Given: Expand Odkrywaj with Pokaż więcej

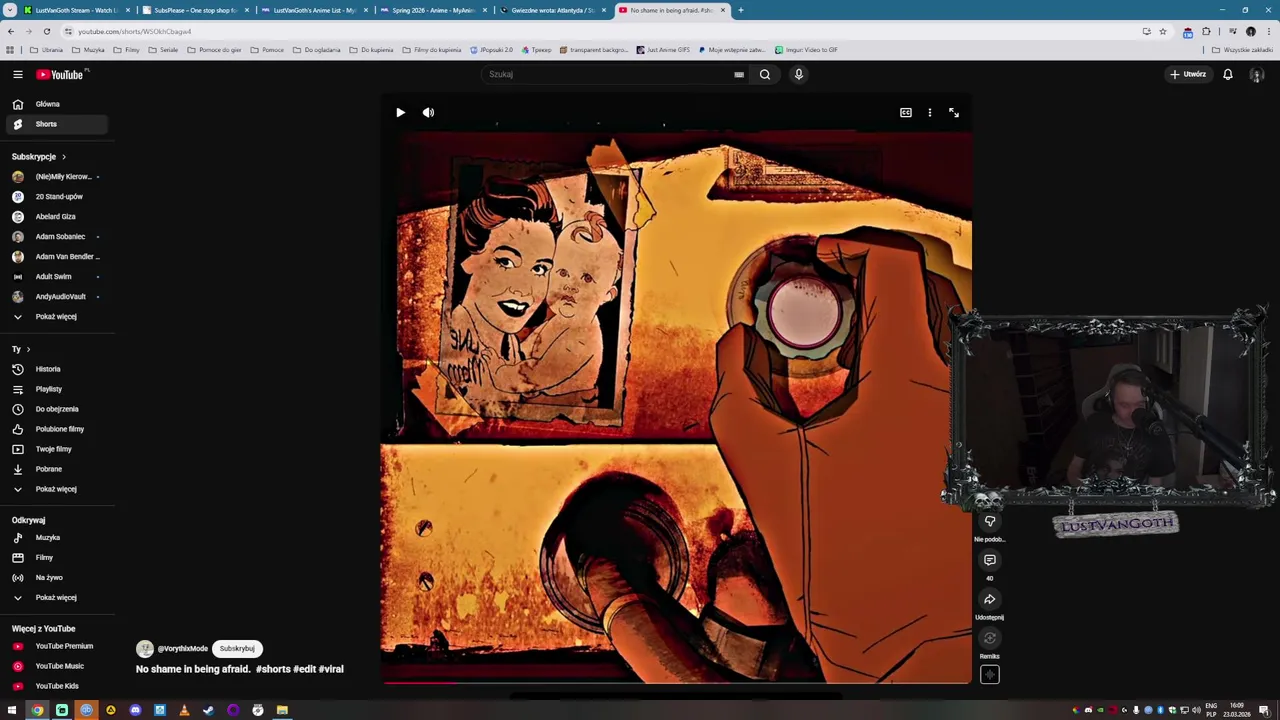Looking at the screenshot, I should (x=57, y=598).
